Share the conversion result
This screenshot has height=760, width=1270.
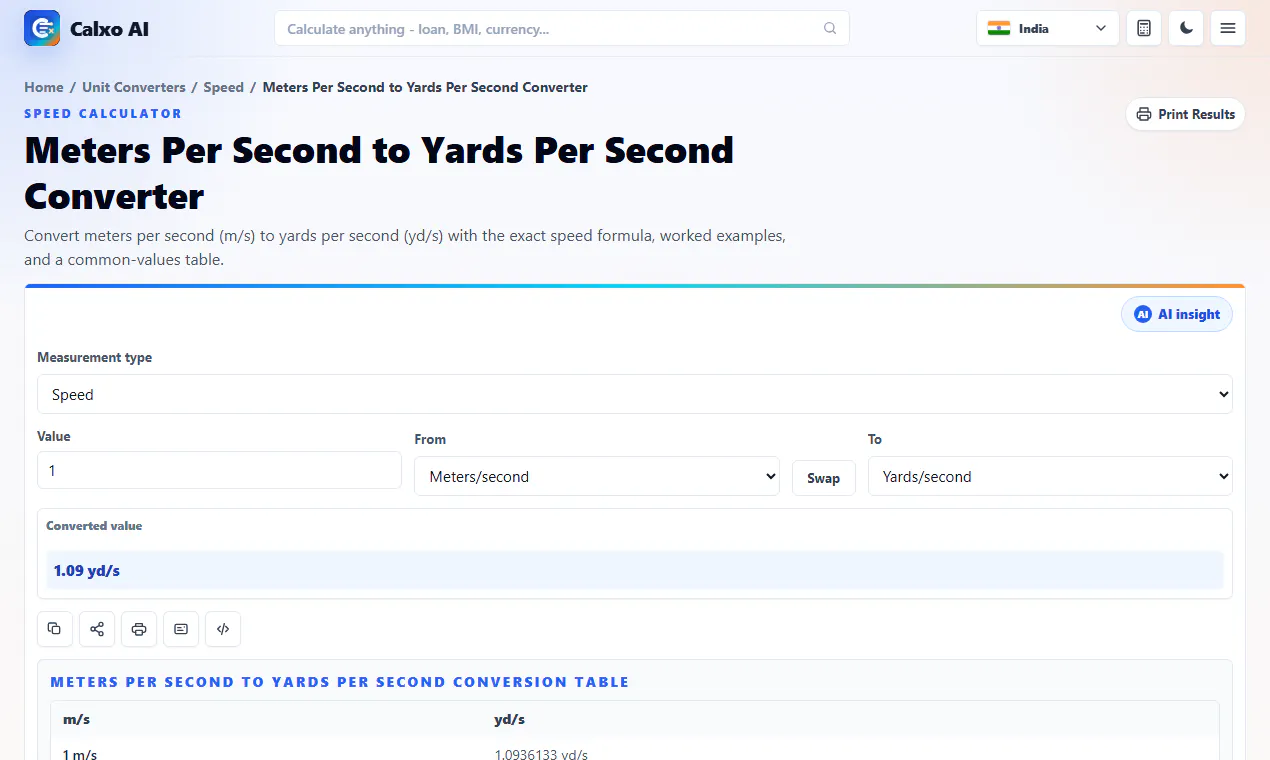pyautogui.click(x=97, y=629)
